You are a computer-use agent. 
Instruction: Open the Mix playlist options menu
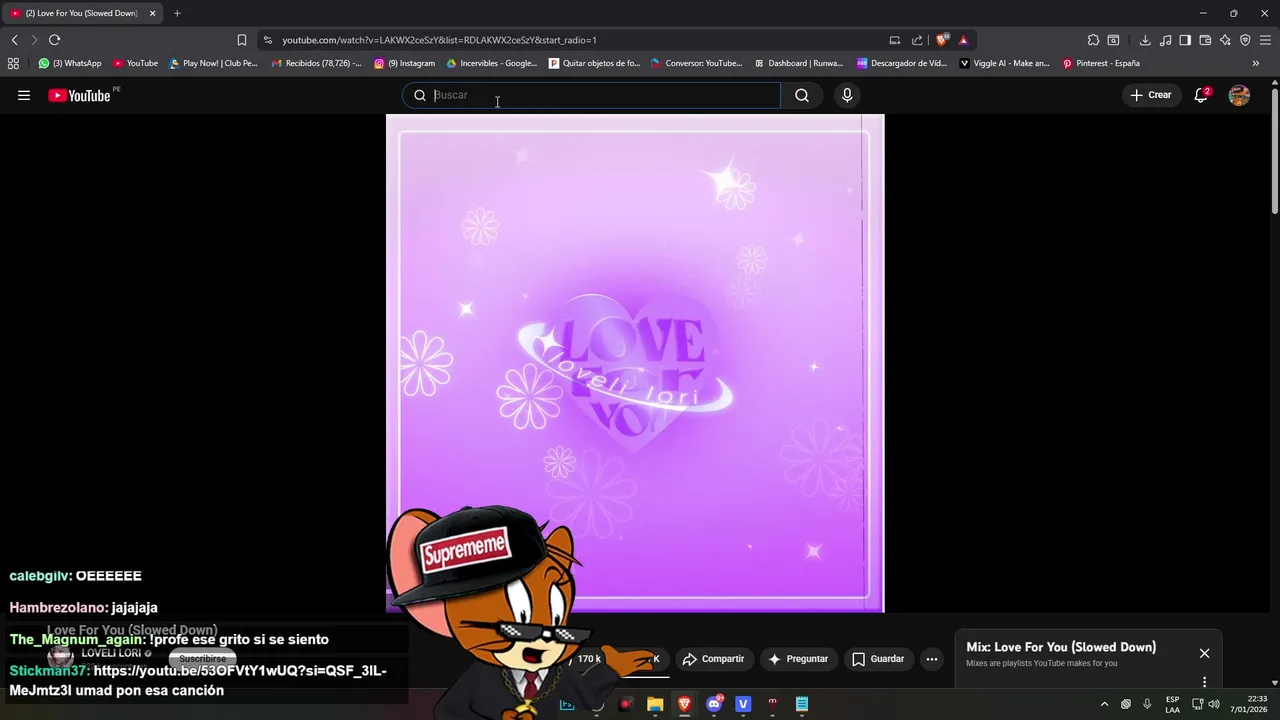[1204, 682]
